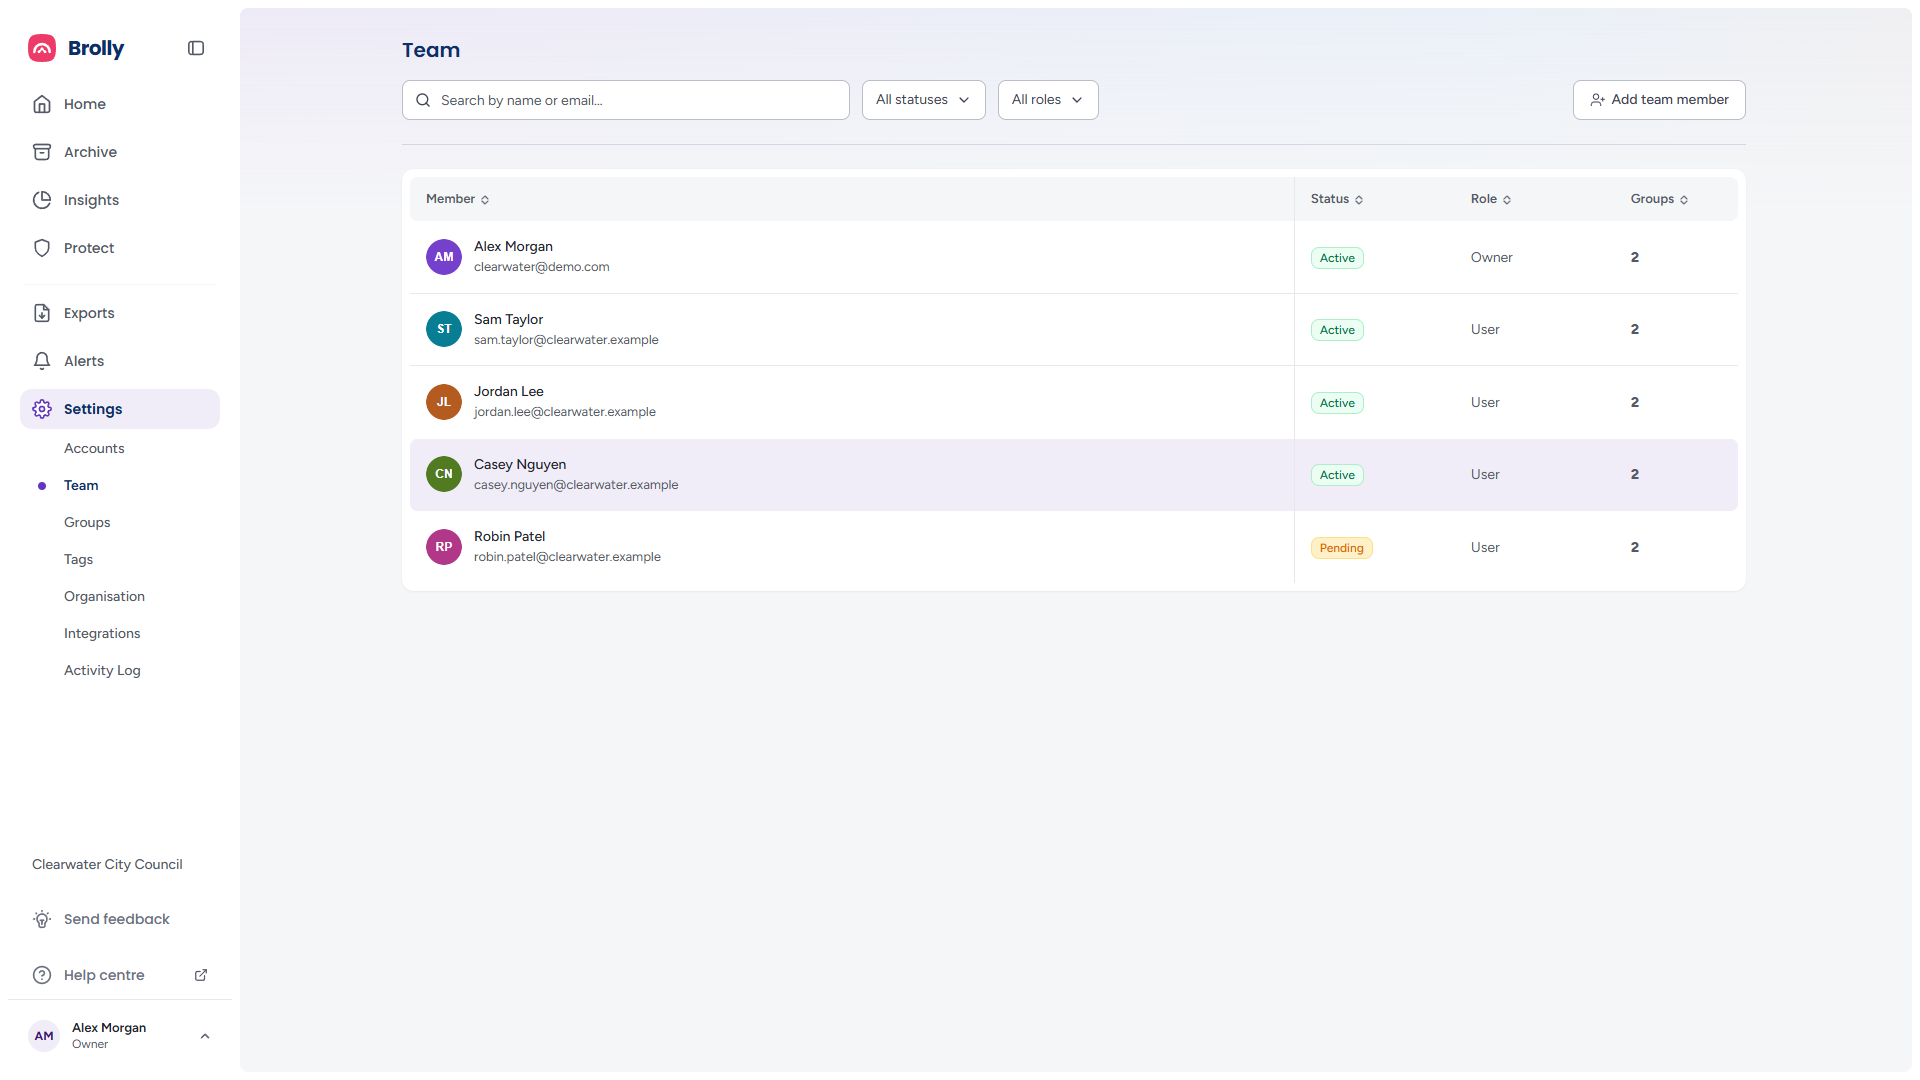Go to Groups settings

tap(87, 522)
